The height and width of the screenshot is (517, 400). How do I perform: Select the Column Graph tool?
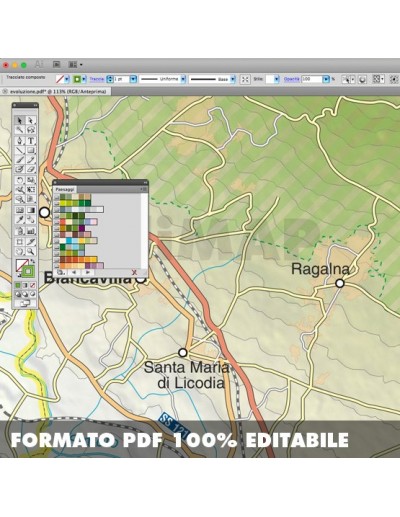(30, 230)
